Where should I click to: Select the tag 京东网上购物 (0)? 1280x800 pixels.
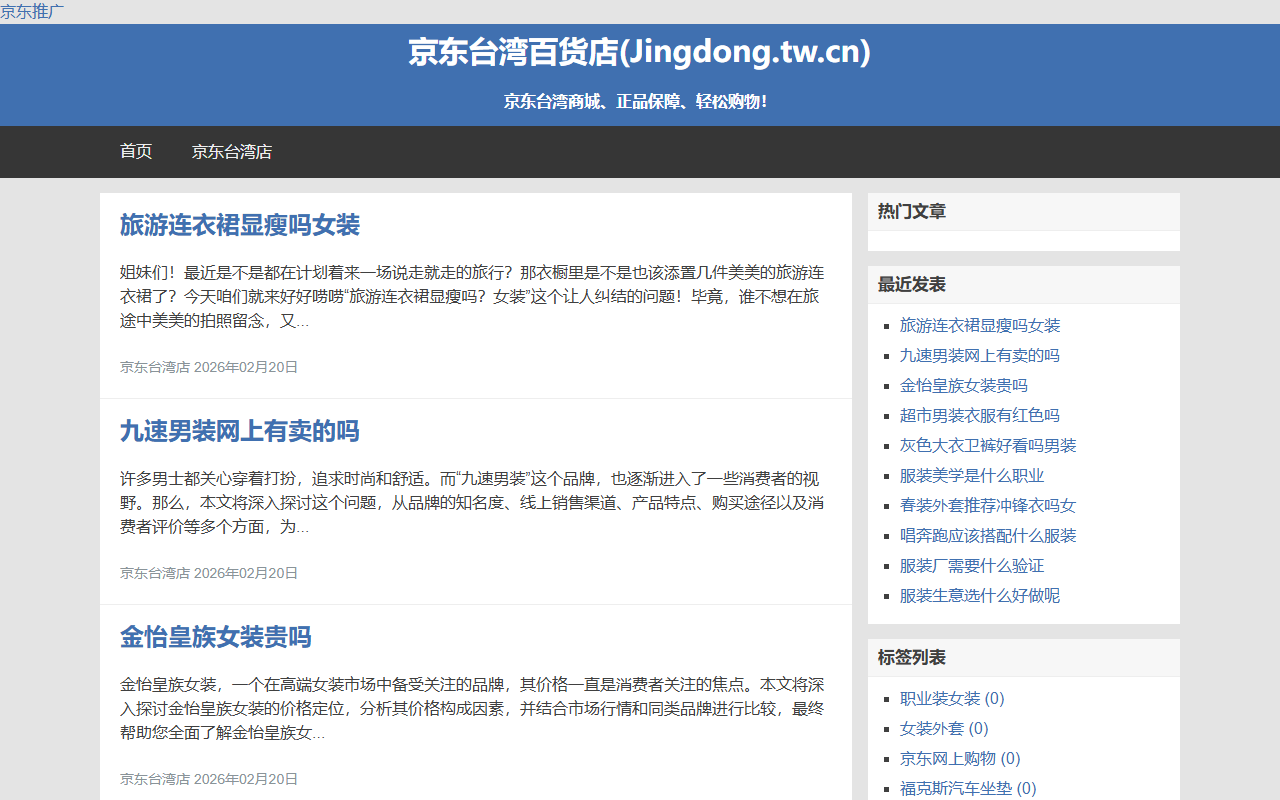click(x=960, y=758)
